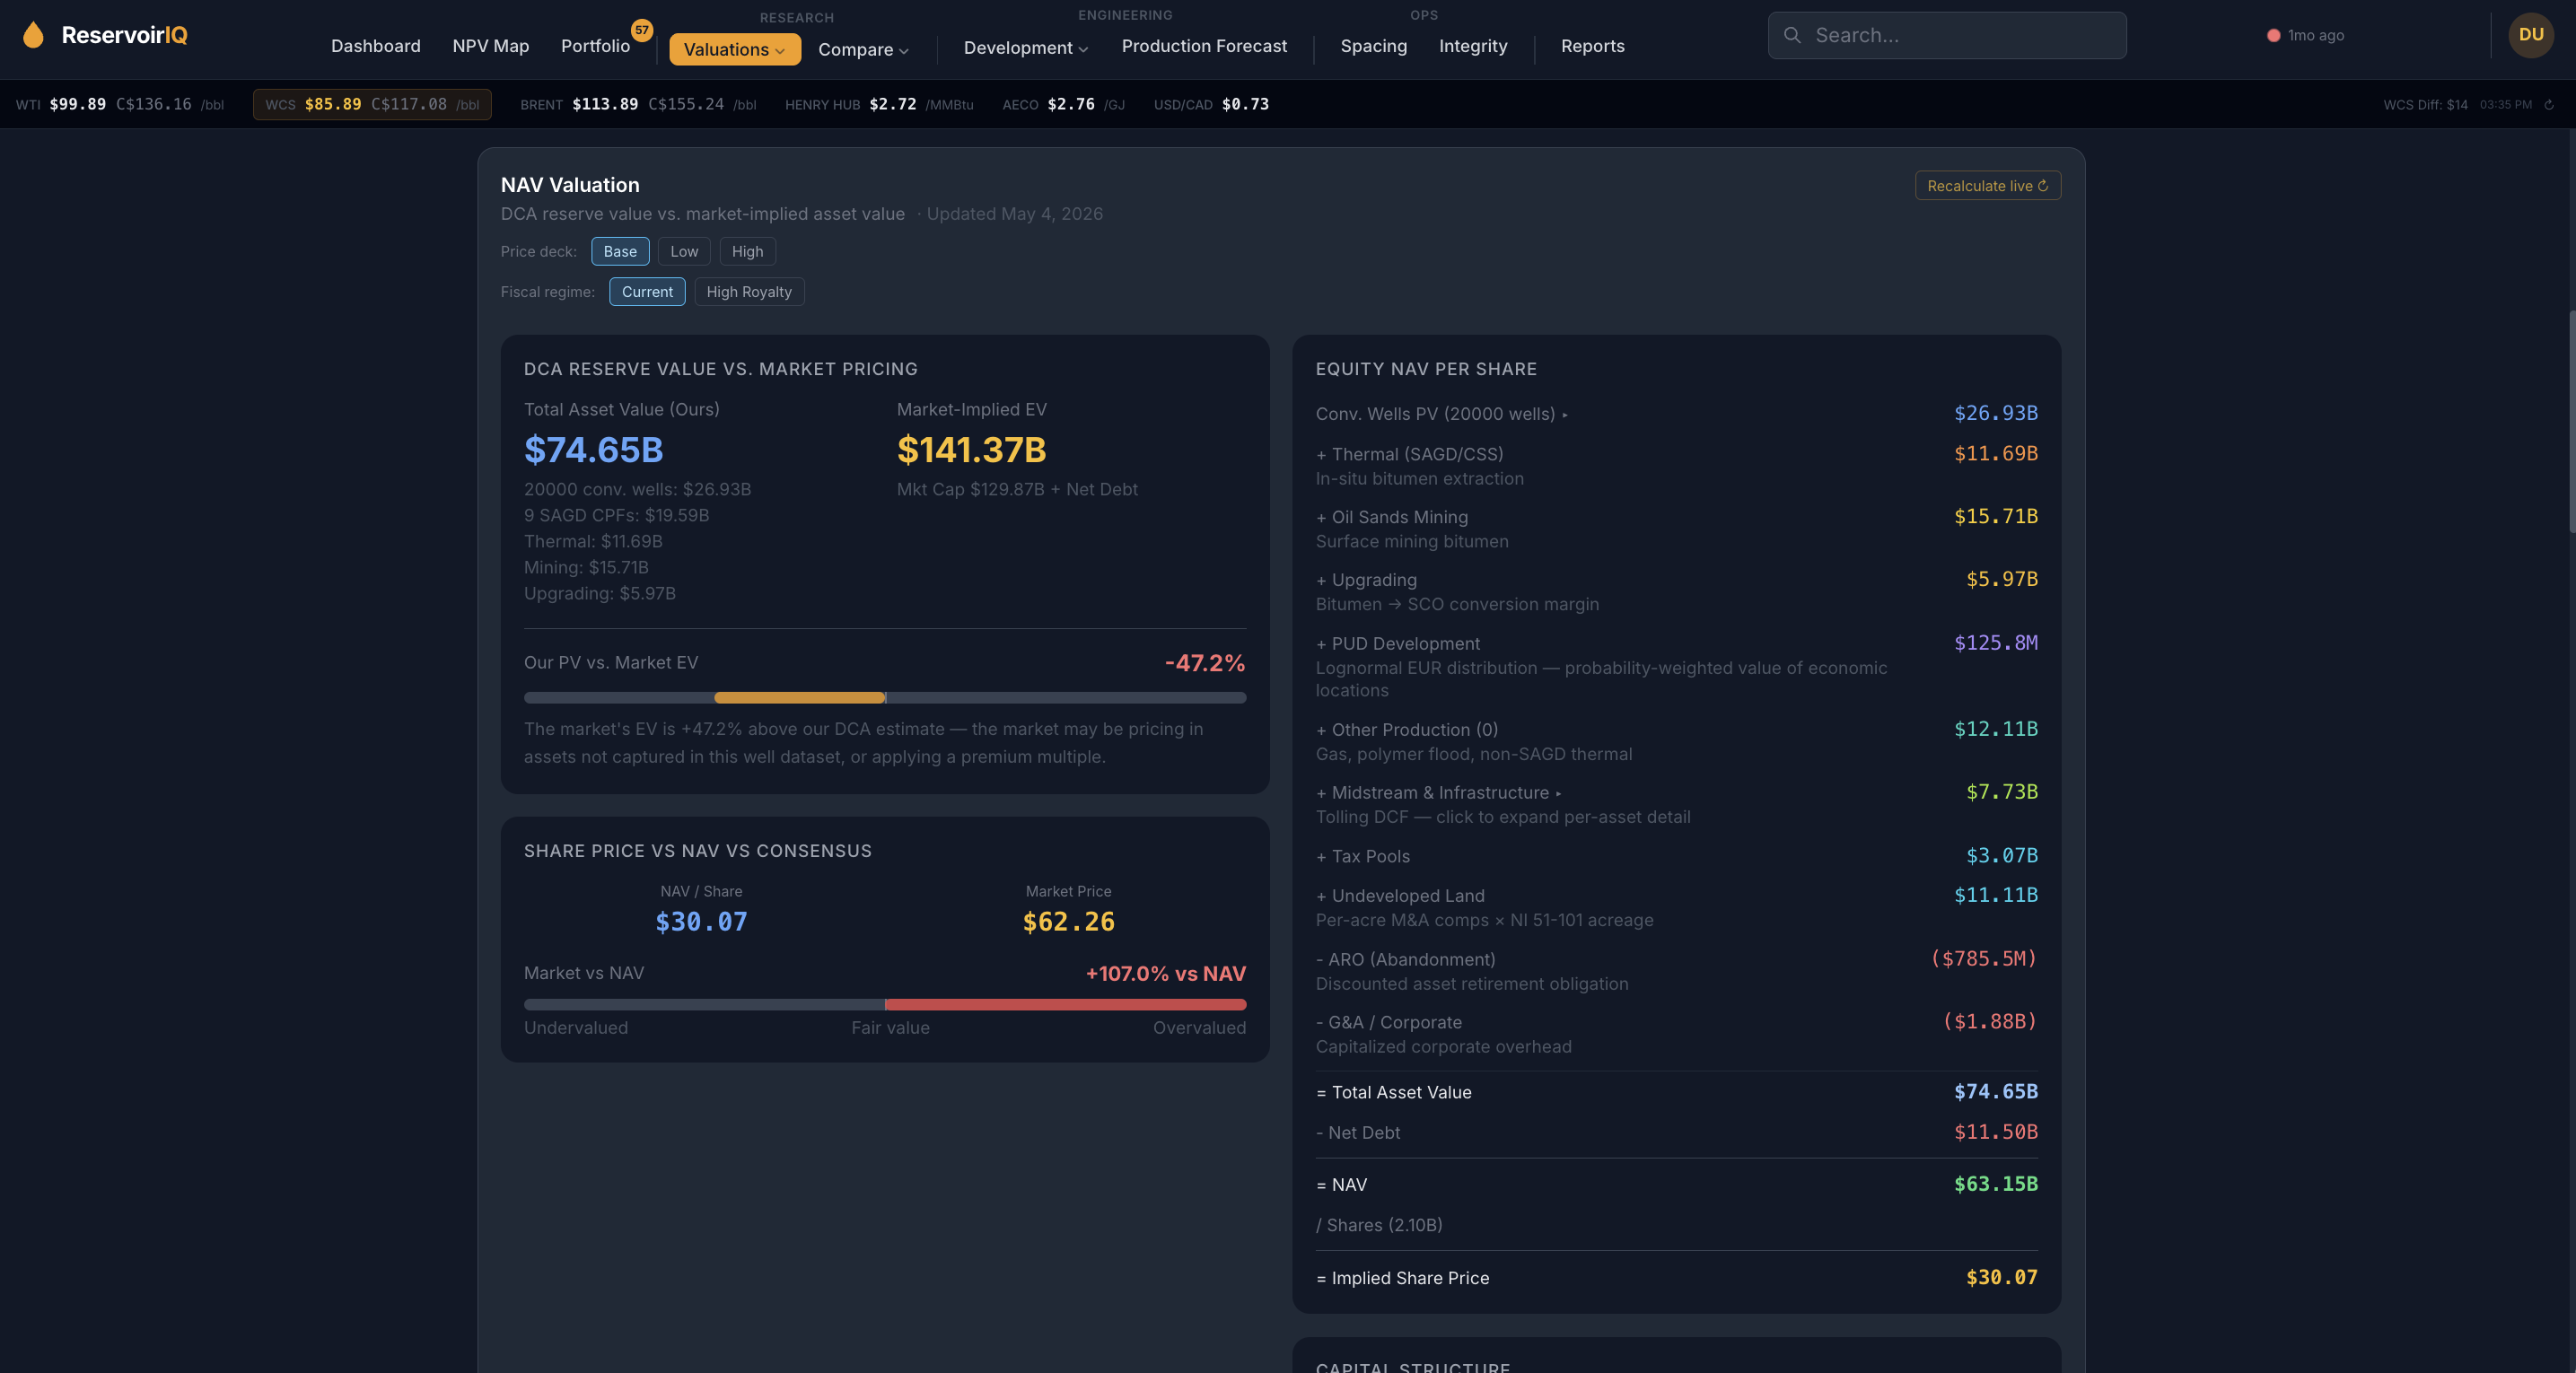This screenshot has height=1373, width=2576.
Task: Open the Spacing page
Action: 1373,46
